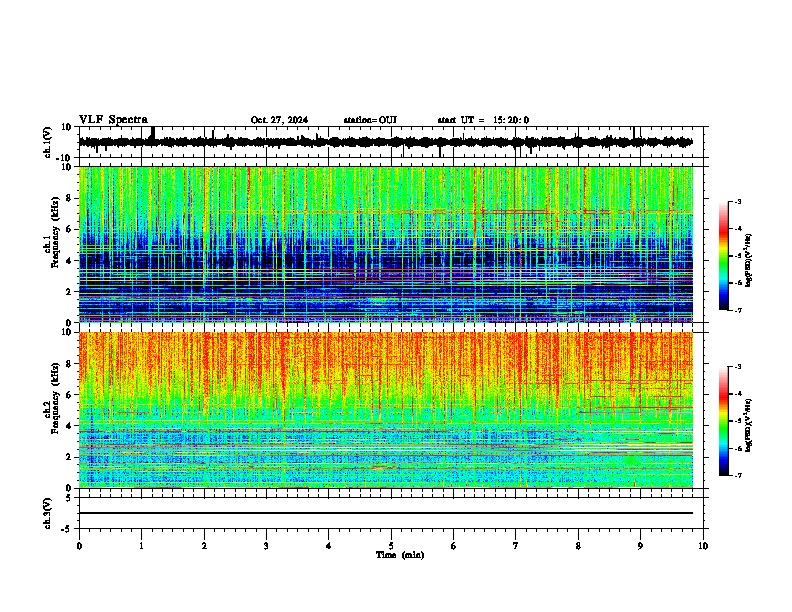Click the 'station=OUI' label
The height and width of the screenshot is (612, 792).
(x=370, y=120)
